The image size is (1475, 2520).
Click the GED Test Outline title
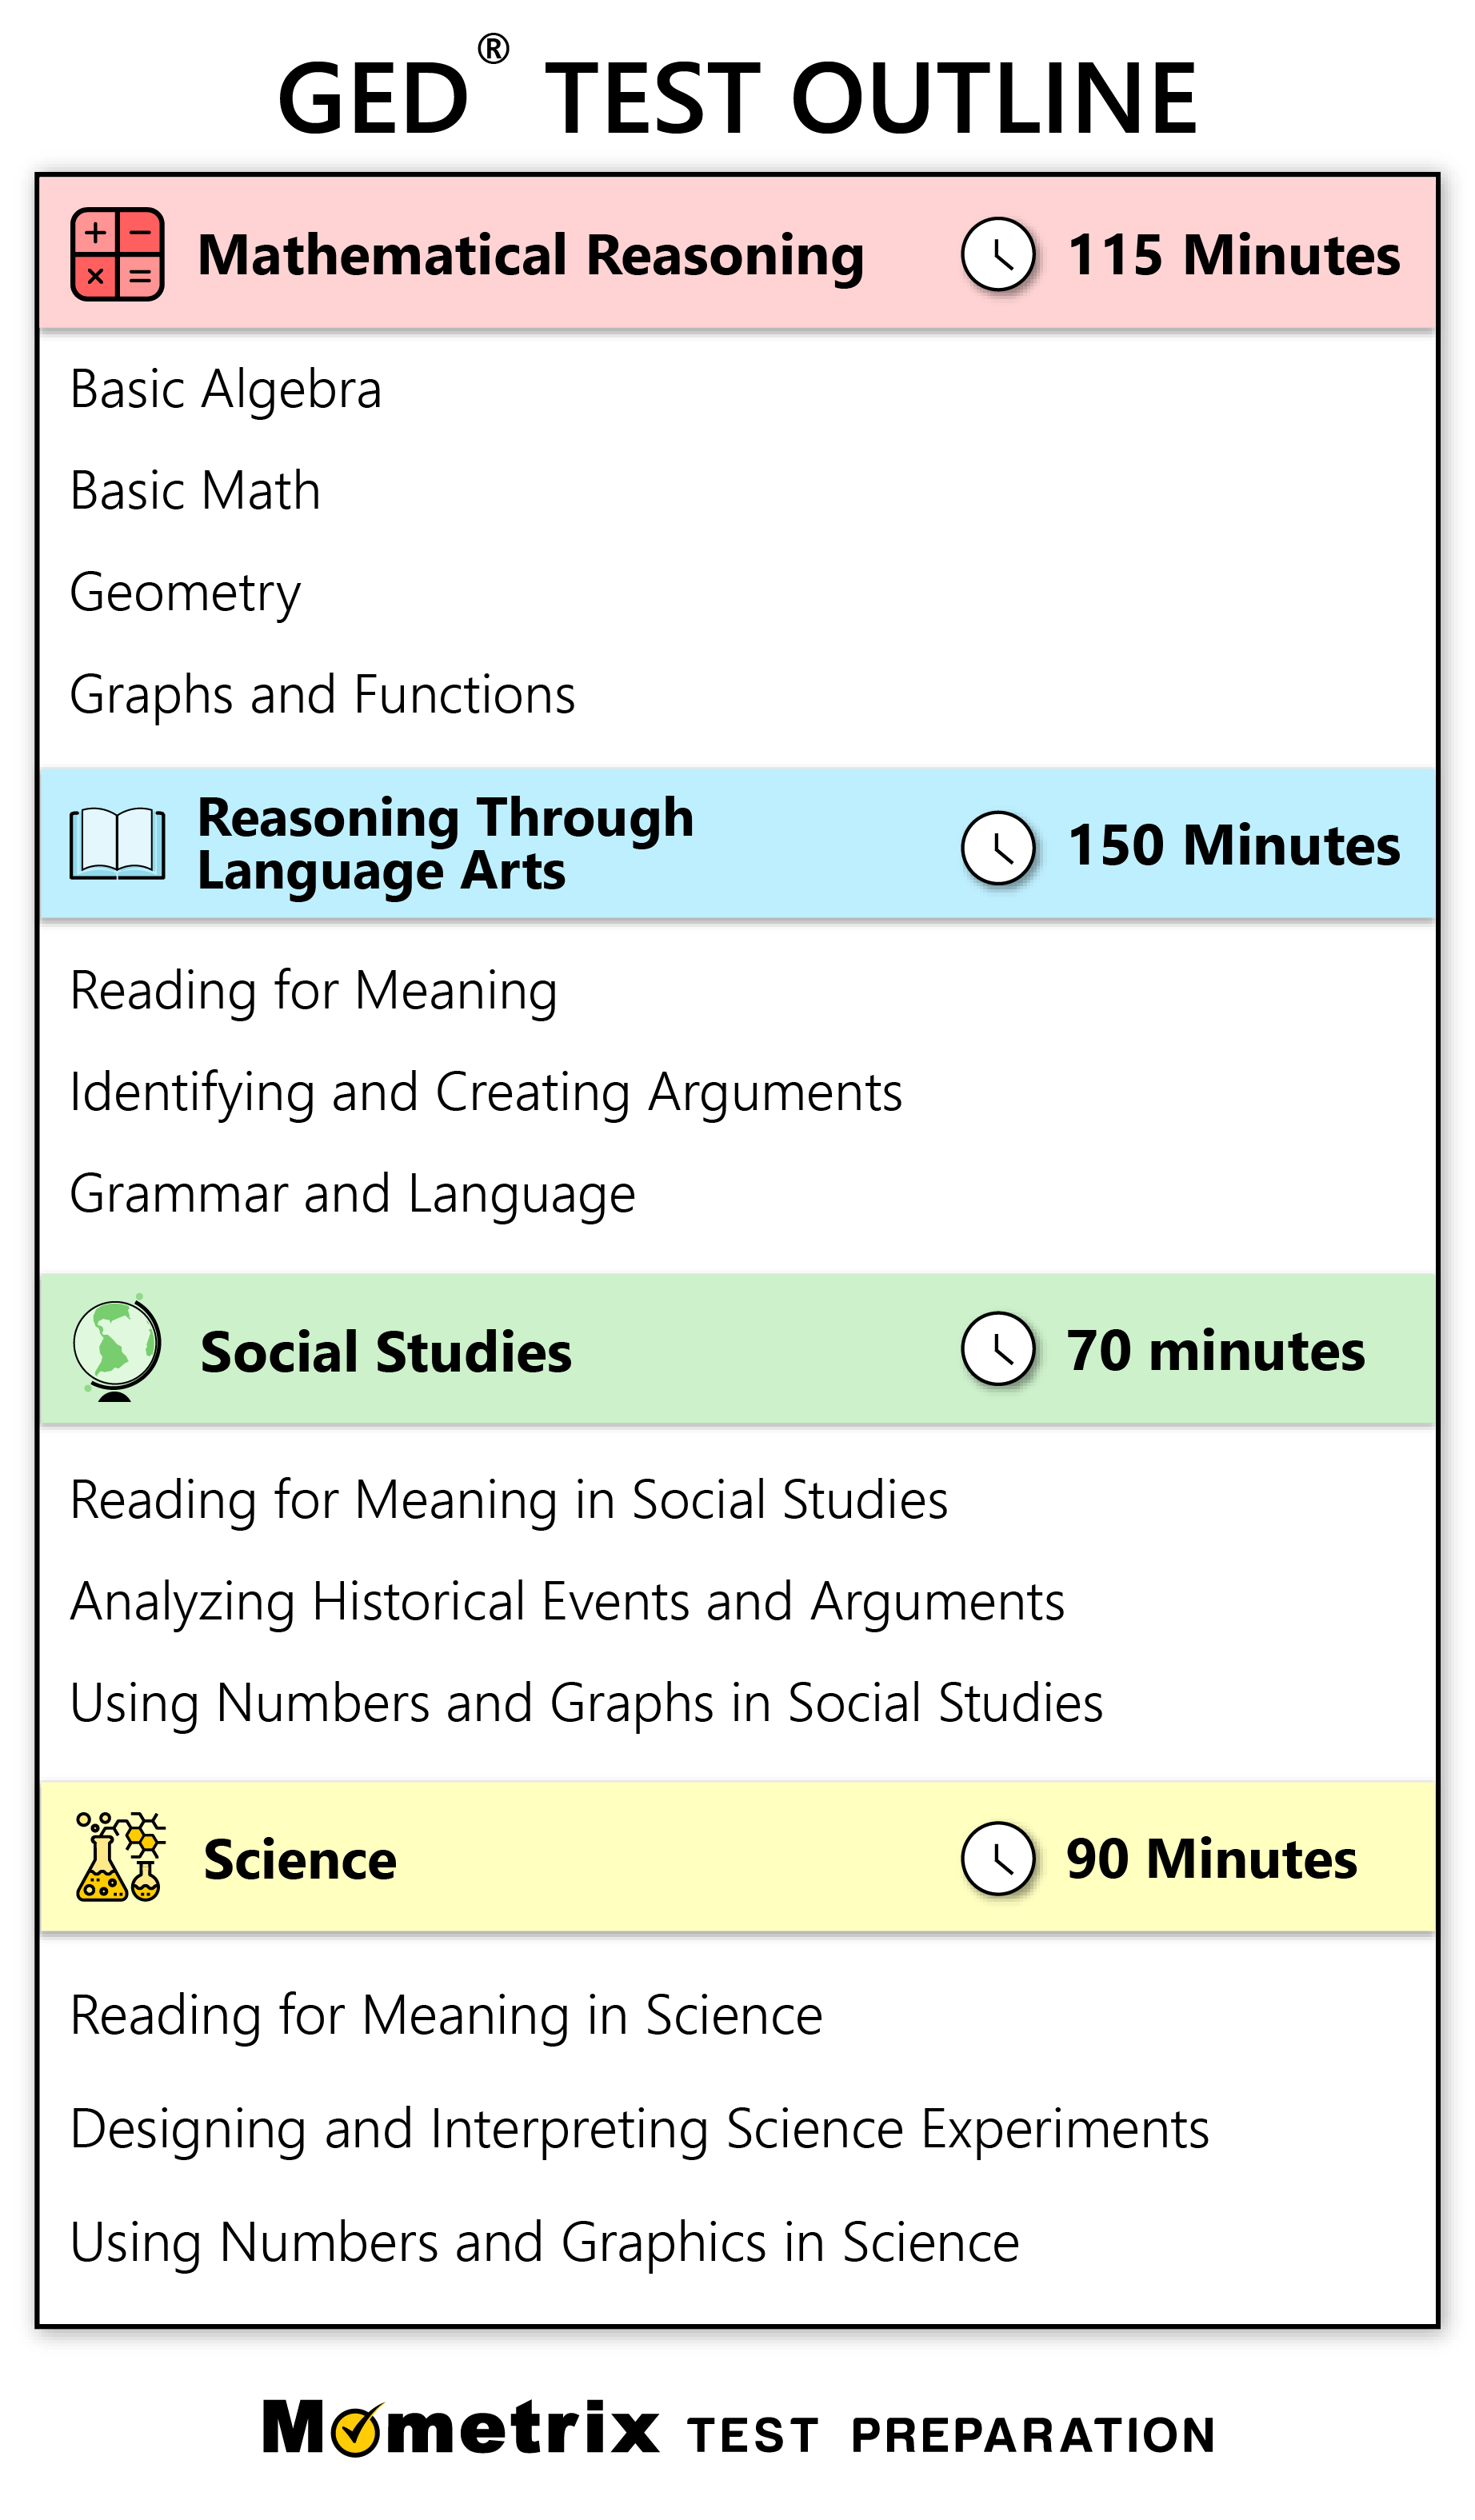tap(737, 97)
